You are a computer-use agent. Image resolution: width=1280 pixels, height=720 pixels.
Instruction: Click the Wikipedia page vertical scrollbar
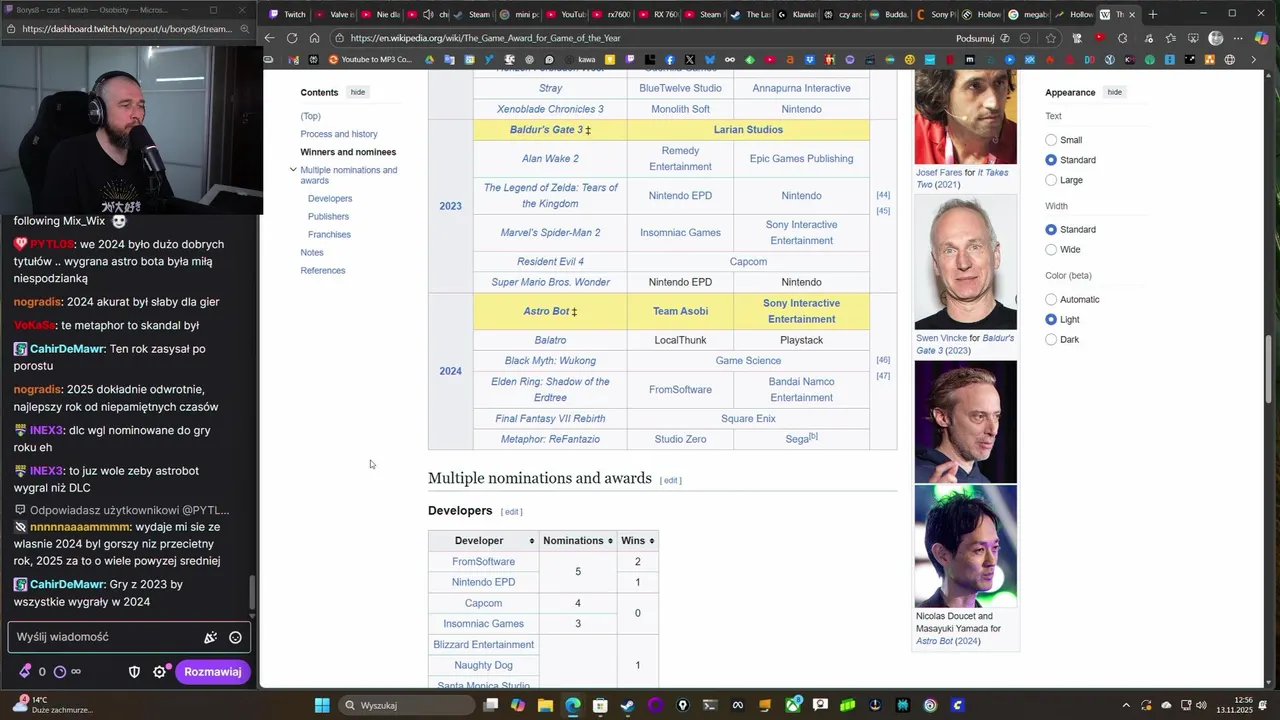1270,370
